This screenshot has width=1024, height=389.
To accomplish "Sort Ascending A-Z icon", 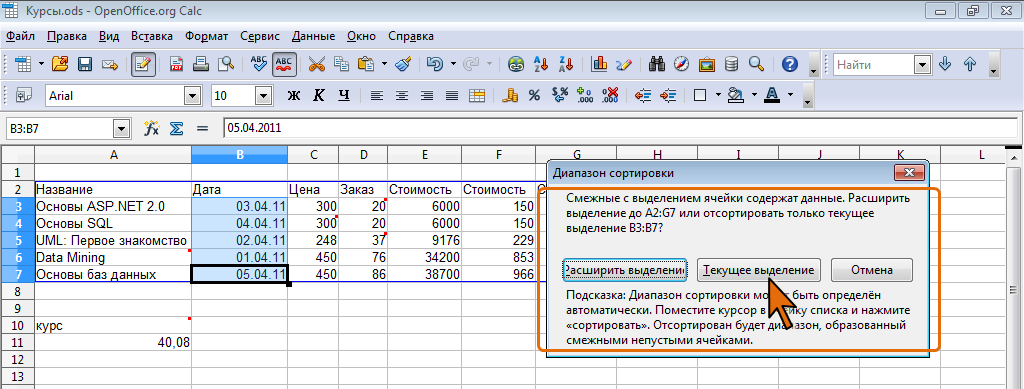I will [541, 64].
